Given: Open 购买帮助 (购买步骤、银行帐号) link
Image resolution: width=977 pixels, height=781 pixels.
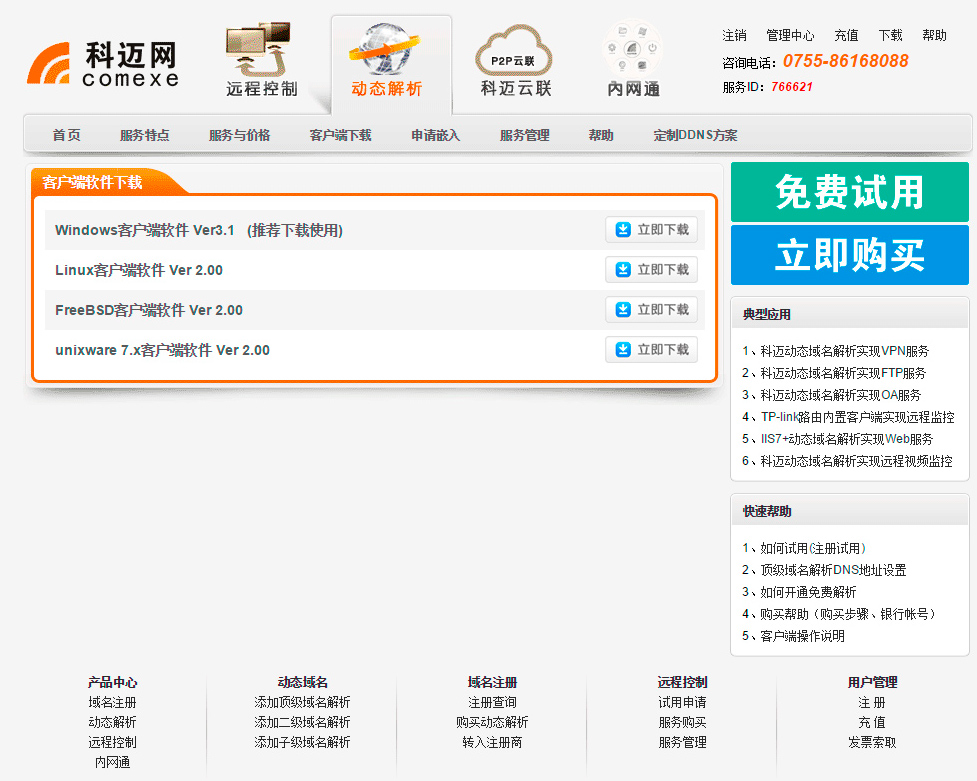Looking at the screenshot, I should point(847,614).
